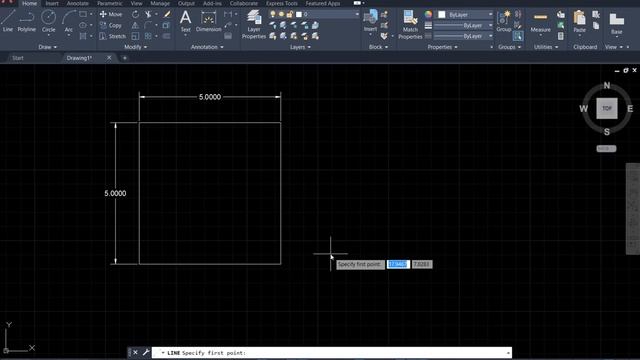Screen dimensions: 640x360
Task: Select the Hatch tool icon
Action: point(83,36)
